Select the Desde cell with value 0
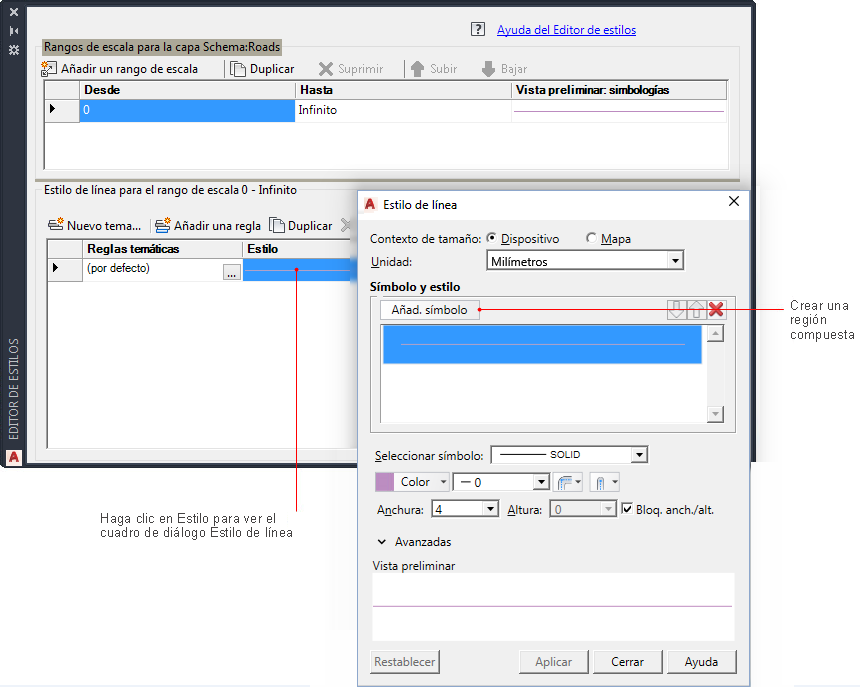Screen dimensions: 860x687 pos(187,110)
